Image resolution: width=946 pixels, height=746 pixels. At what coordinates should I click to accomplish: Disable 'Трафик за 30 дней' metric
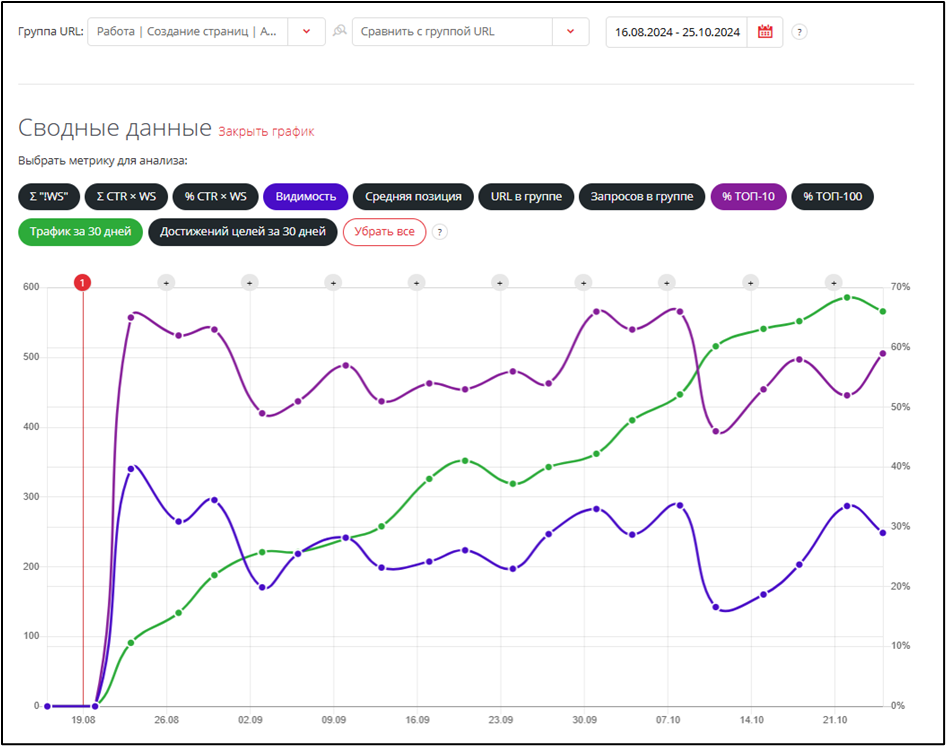click(x=80, y=232)
